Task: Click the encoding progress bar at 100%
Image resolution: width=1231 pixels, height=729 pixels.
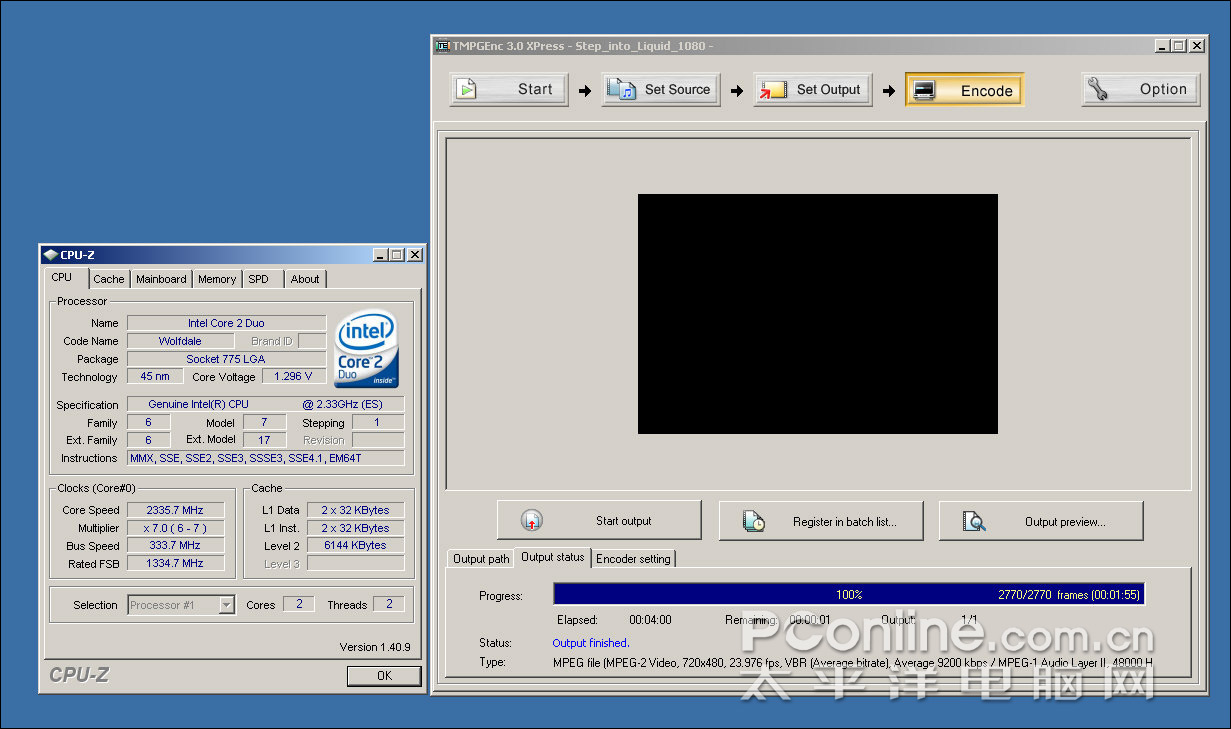Action: pos(849,594)
